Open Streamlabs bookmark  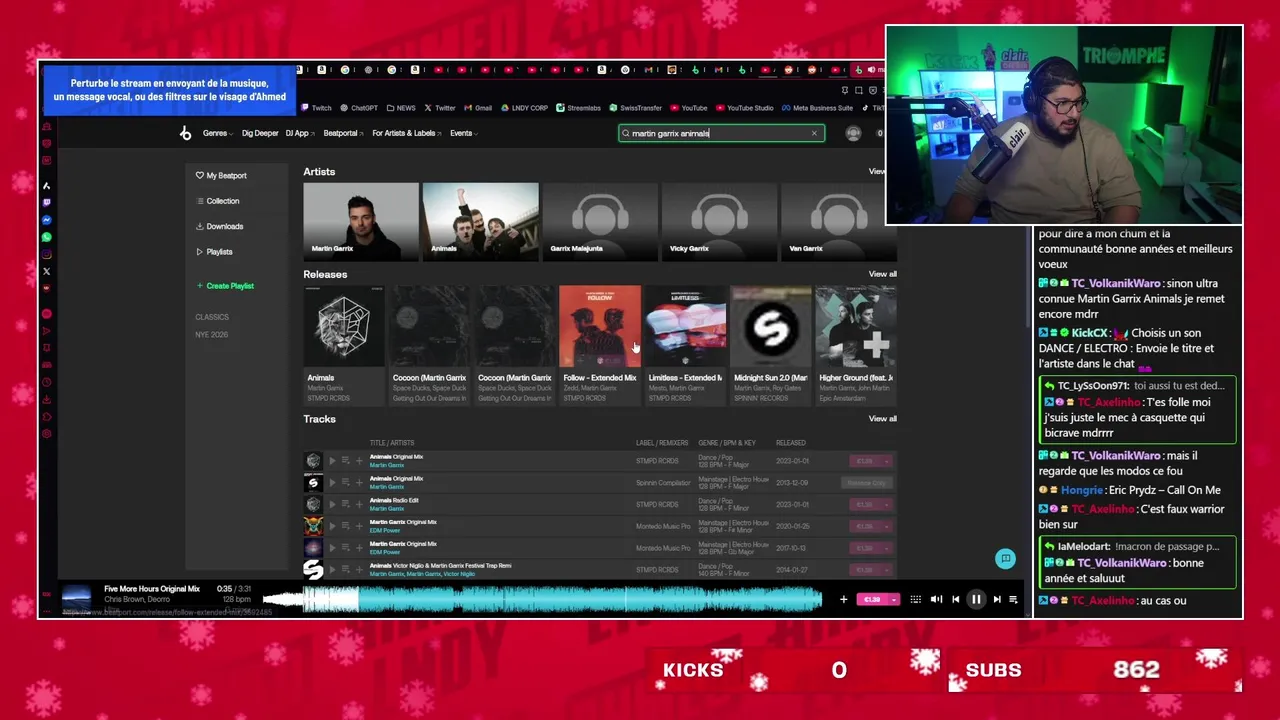[x=579, y=108]
